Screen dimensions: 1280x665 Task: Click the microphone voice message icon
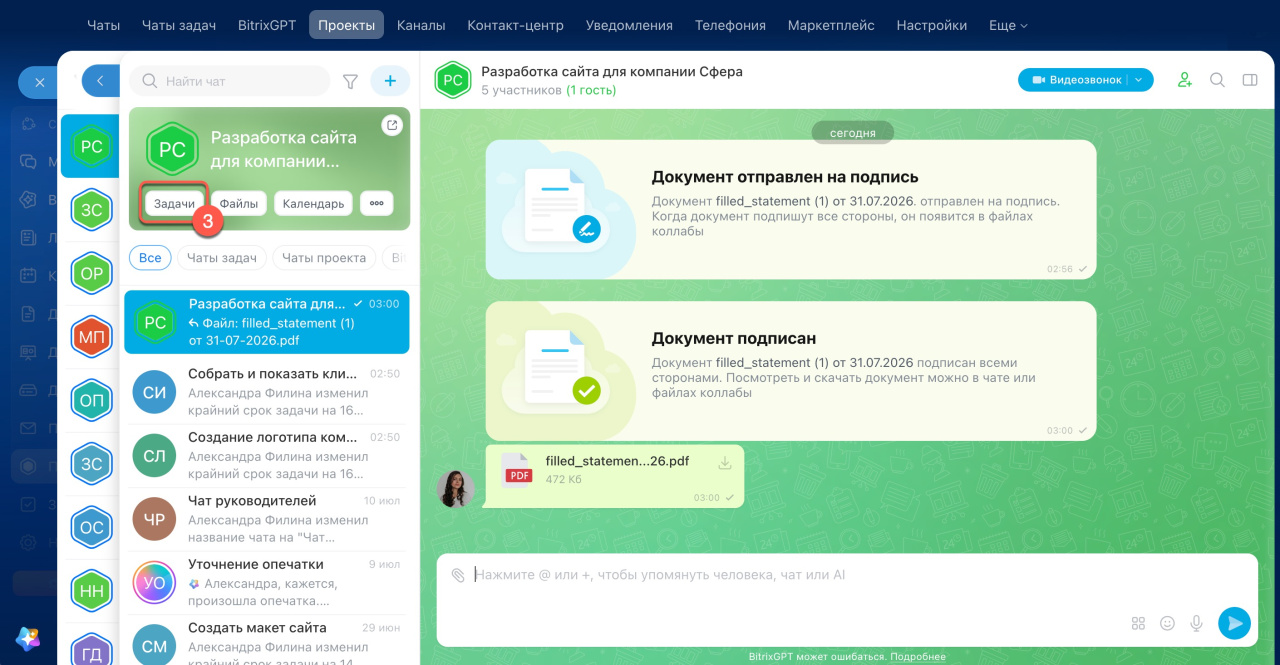(x=1196, y=623)
